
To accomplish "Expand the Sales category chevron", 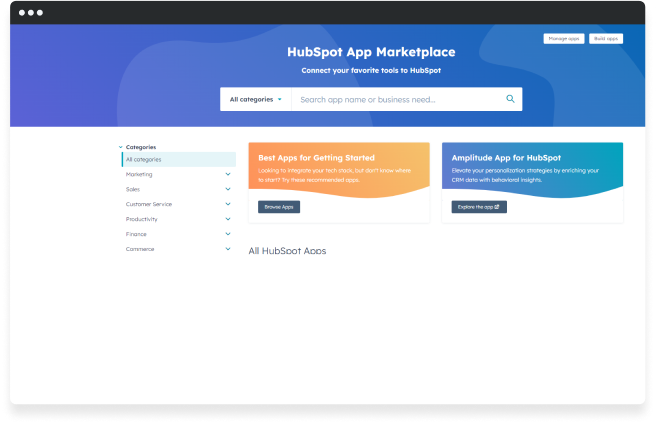I will click(x=228, y=189).
